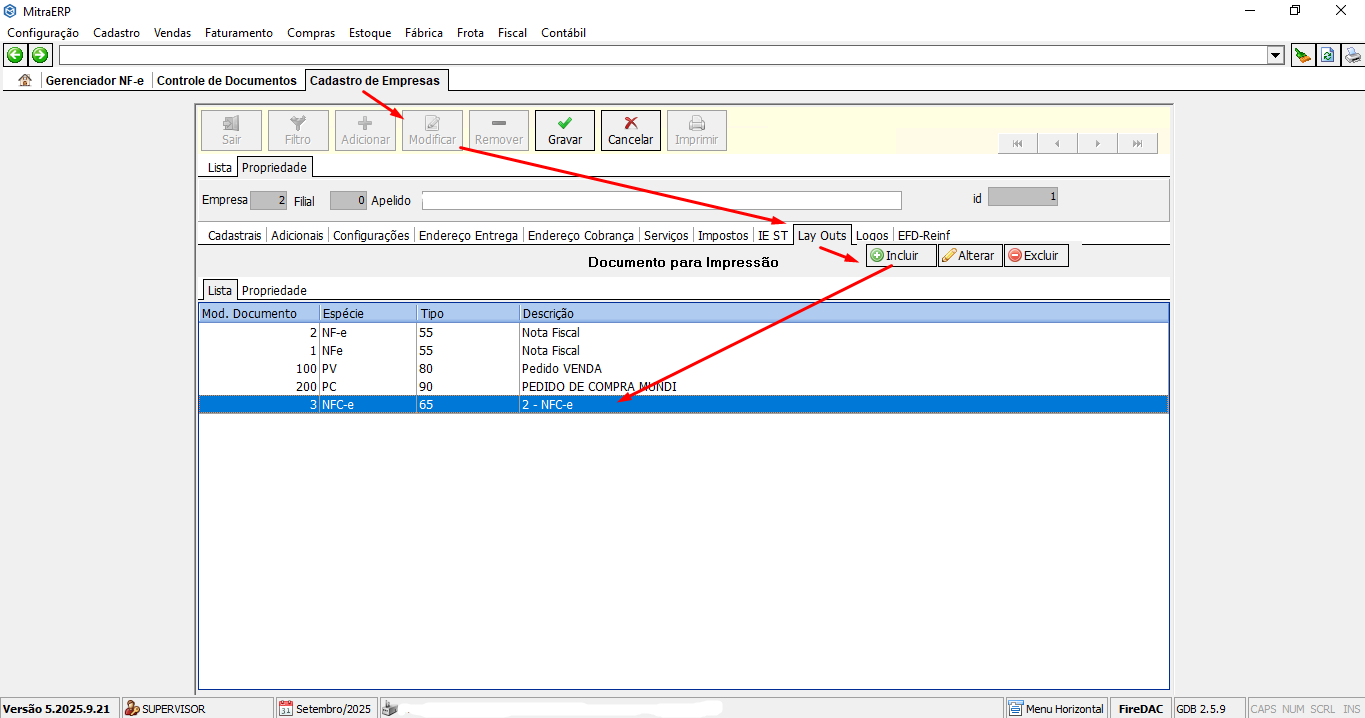This screenshot has width=1365, height=718.
Task: Switch to the EFD-Reinf tab
Action: point(923,236)
